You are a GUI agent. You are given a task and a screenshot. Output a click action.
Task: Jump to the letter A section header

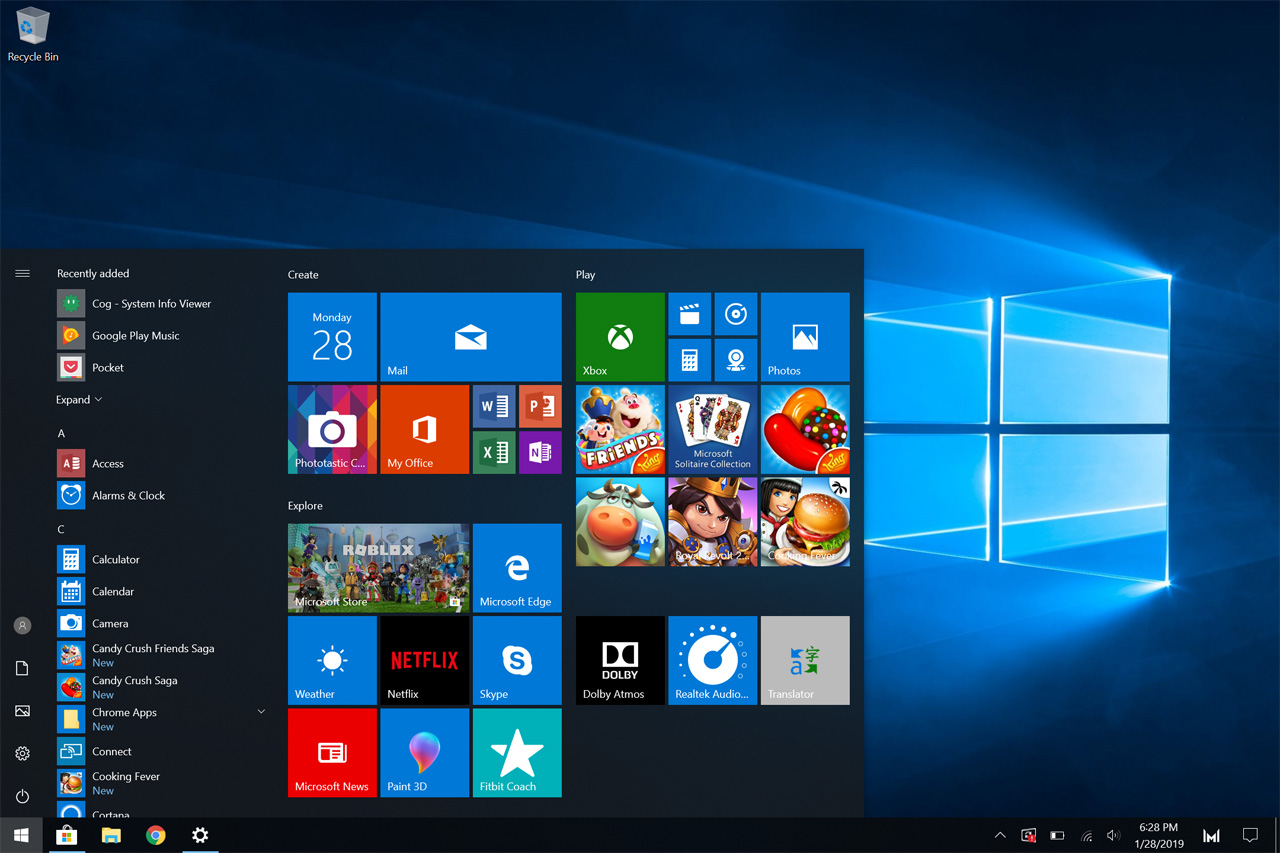pyautogui.click(x=61, y=433)
